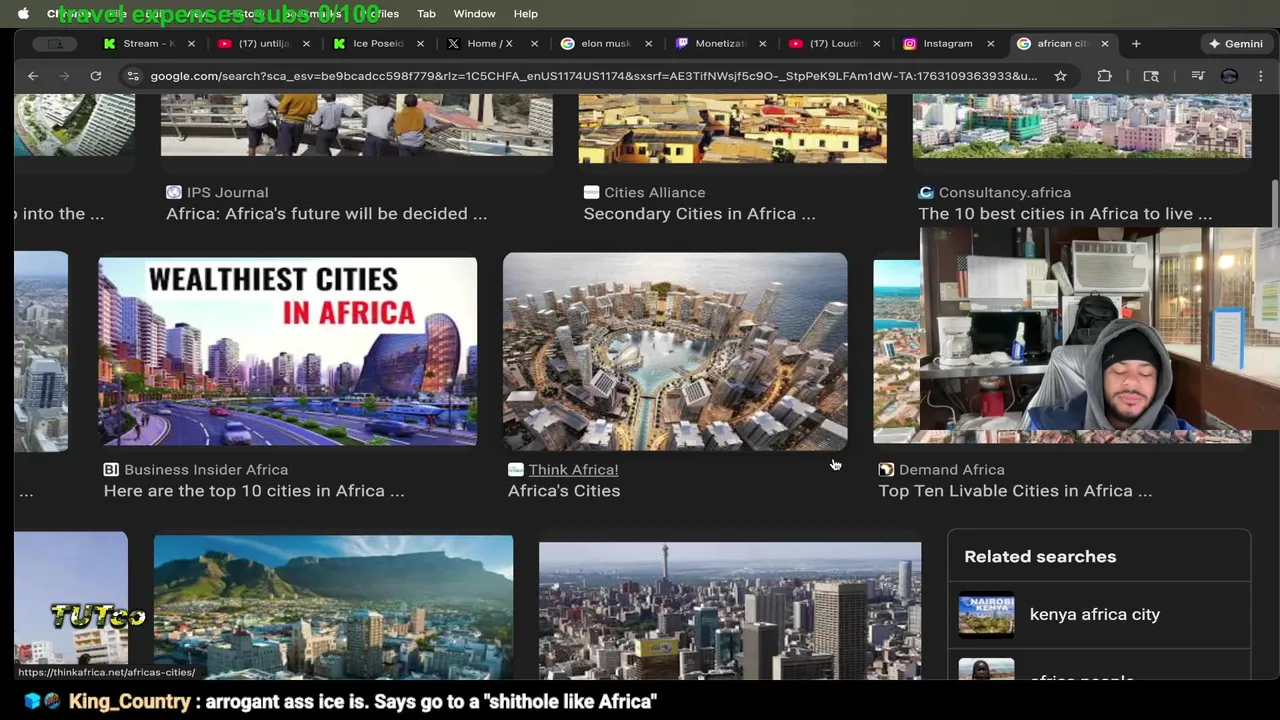
Task: Open the Wealthiest Cities in Africa thumbnail
Action: point(288,351)
